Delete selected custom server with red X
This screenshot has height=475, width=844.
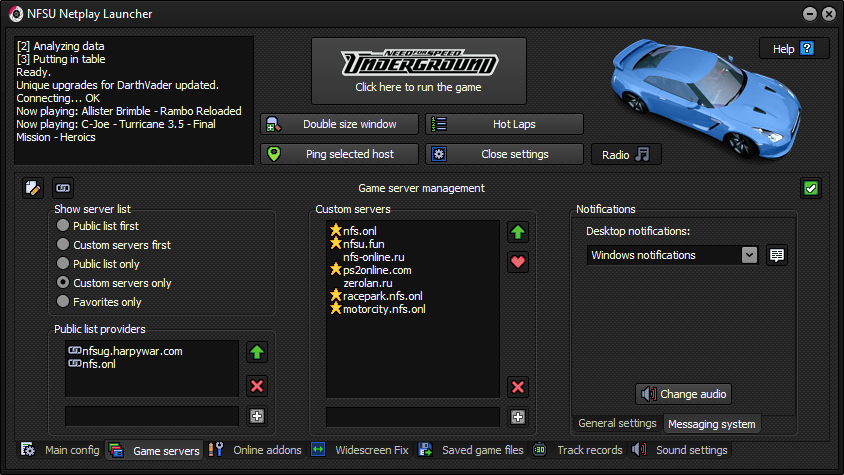tap(518, 387)
